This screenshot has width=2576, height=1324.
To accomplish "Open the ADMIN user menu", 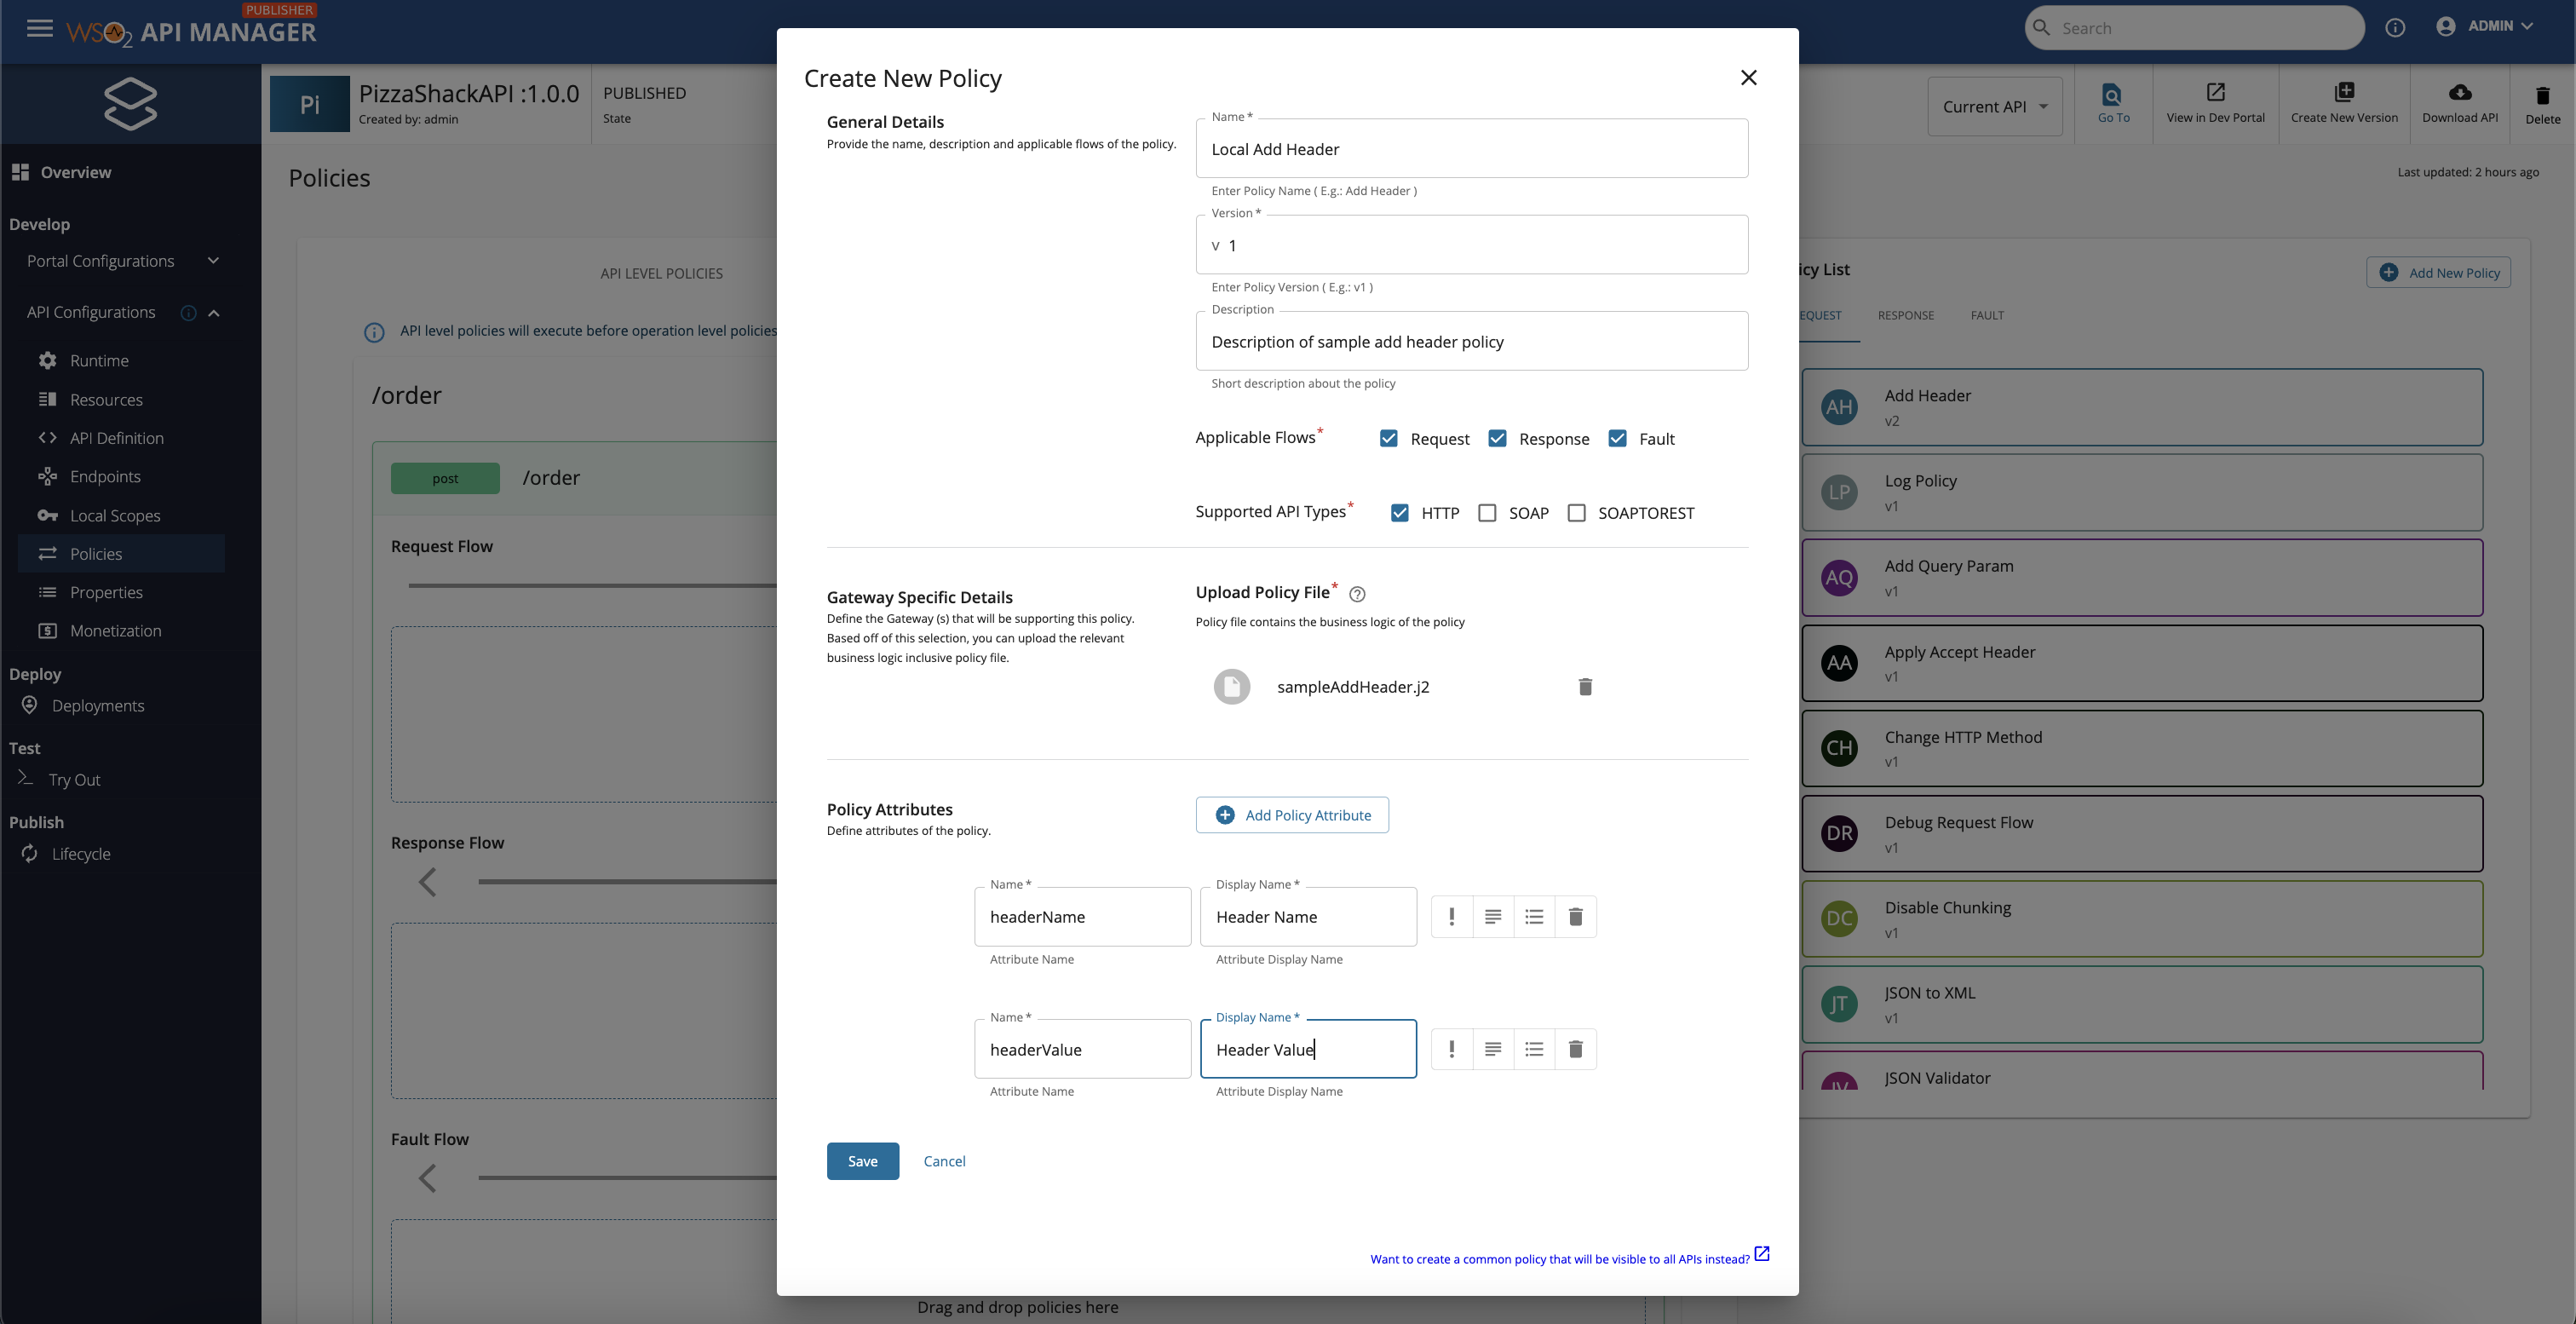I will click(2488, 26).
